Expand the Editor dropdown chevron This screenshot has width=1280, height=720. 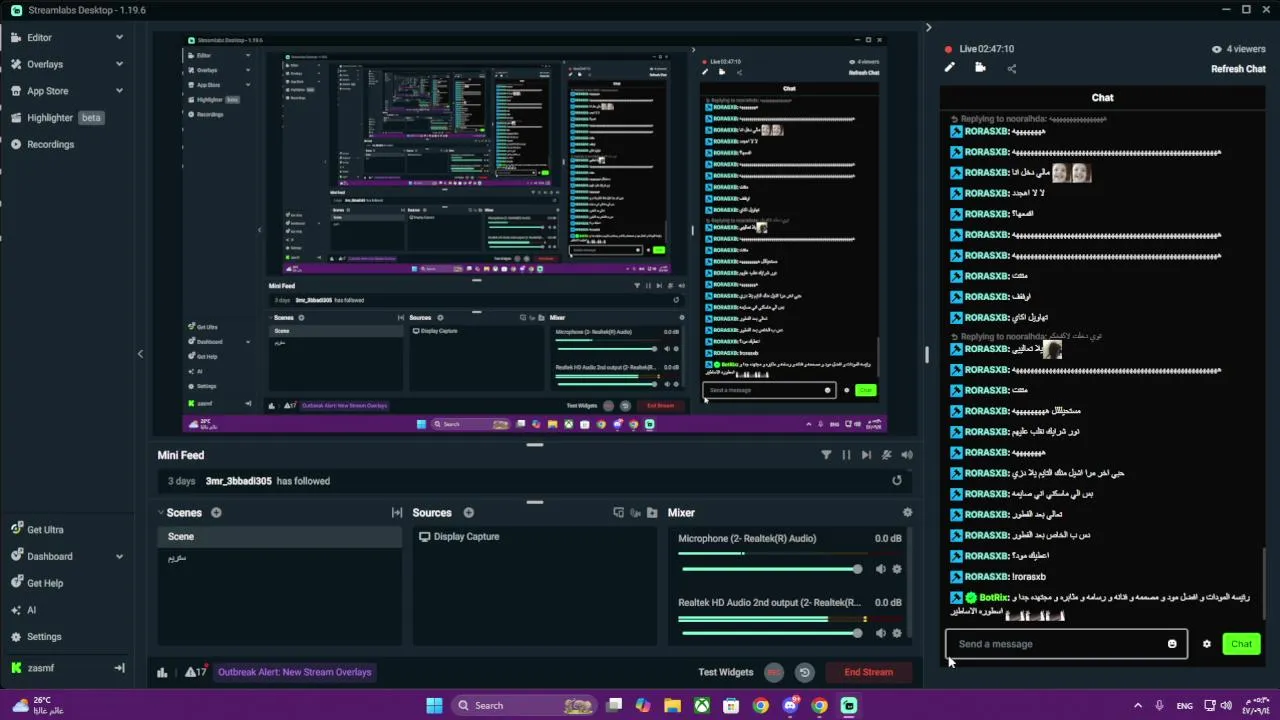[119, 37]
